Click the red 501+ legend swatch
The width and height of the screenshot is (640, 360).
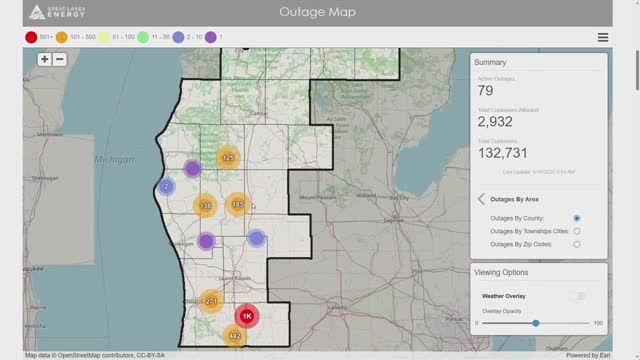point(31,37)
